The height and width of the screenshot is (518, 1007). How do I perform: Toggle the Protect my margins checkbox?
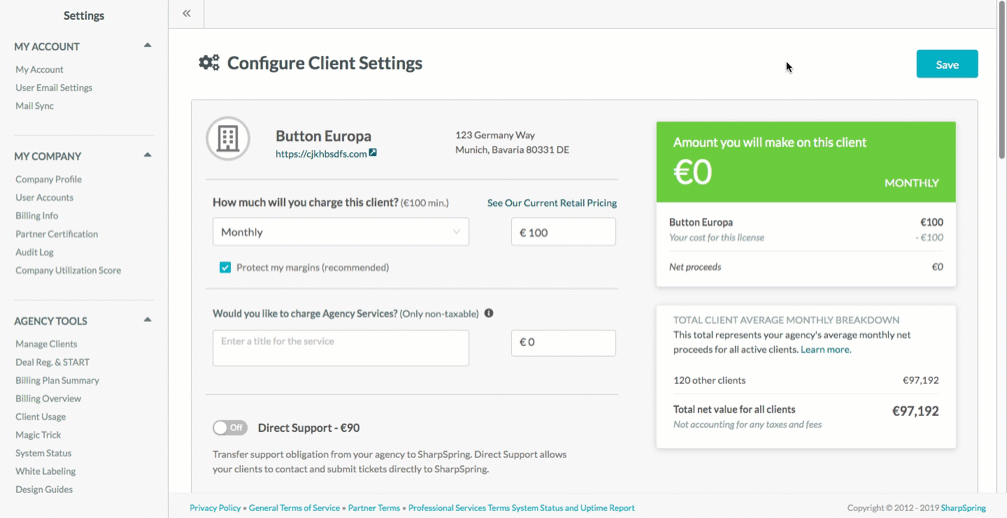point(225,268)
